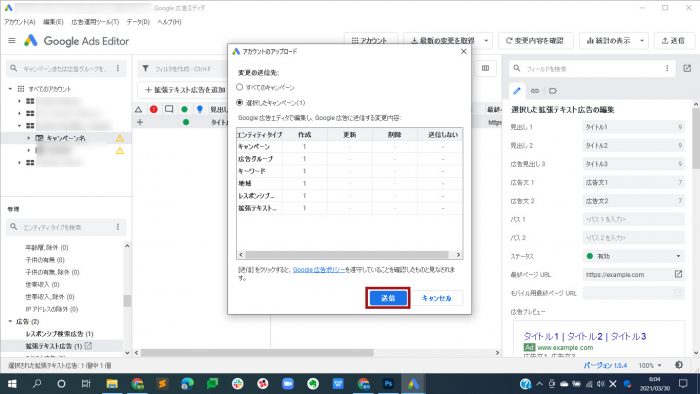This screenshot has width=700, height=394.
Task: Click 変更内容を確認 button
Action: 534,41
